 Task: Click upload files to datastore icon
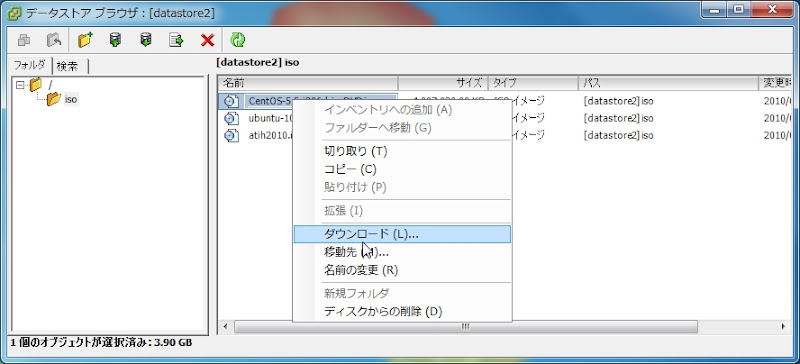click(x=116, y=39)
